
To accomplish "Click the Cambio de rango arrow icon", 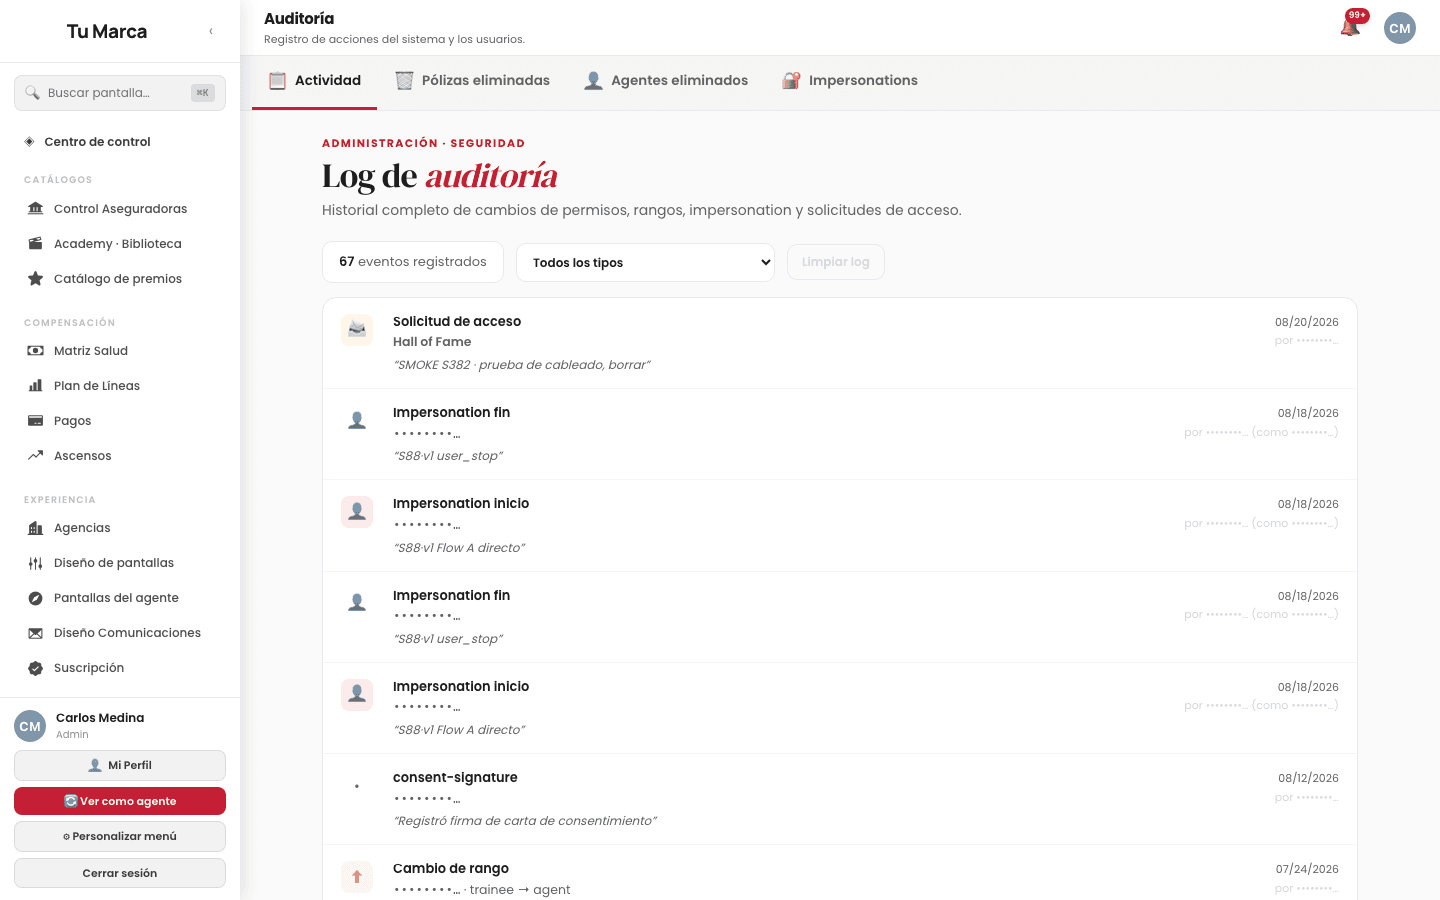I will pos(357,877).
